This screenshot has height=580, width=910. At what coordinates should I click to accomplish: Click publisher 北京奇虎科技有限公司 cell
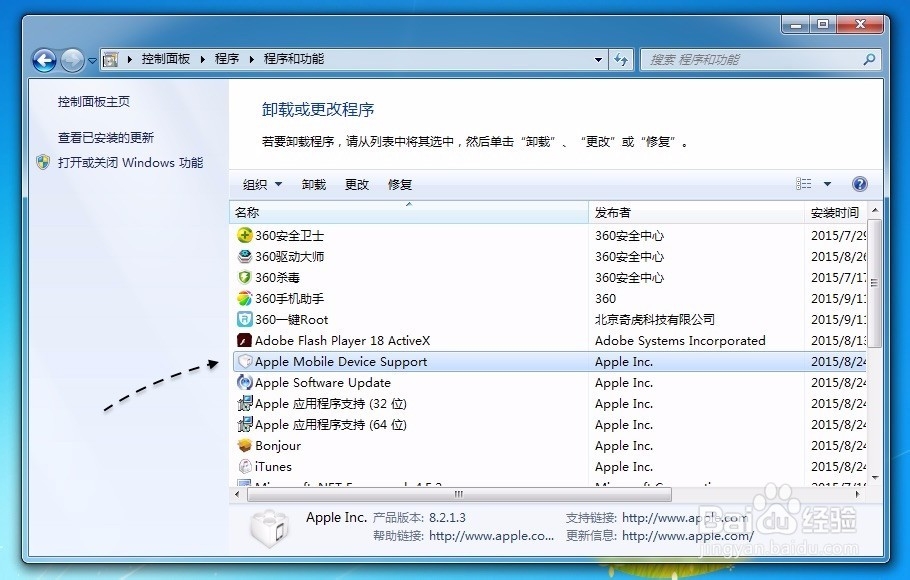tap(655, 319)
